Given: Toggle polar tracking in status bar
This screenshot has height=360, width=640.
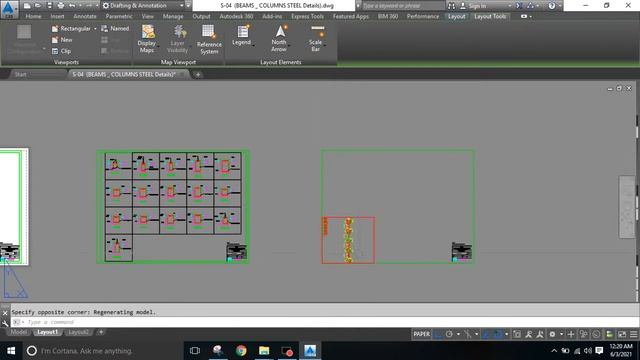Looking at the screenshot, I should tap(449, 334).
